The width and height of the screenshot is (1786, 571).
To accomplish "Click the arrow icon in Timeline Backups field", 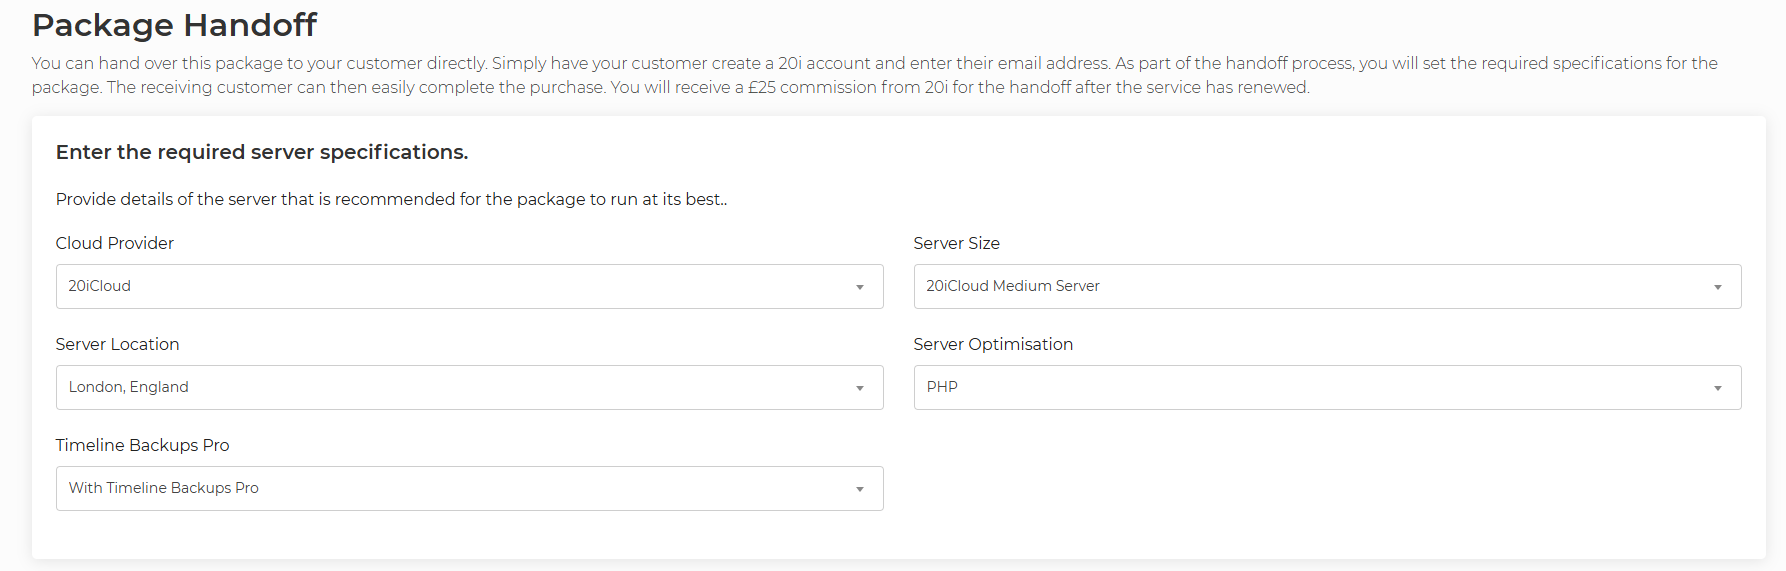I will tap(859, 489).
